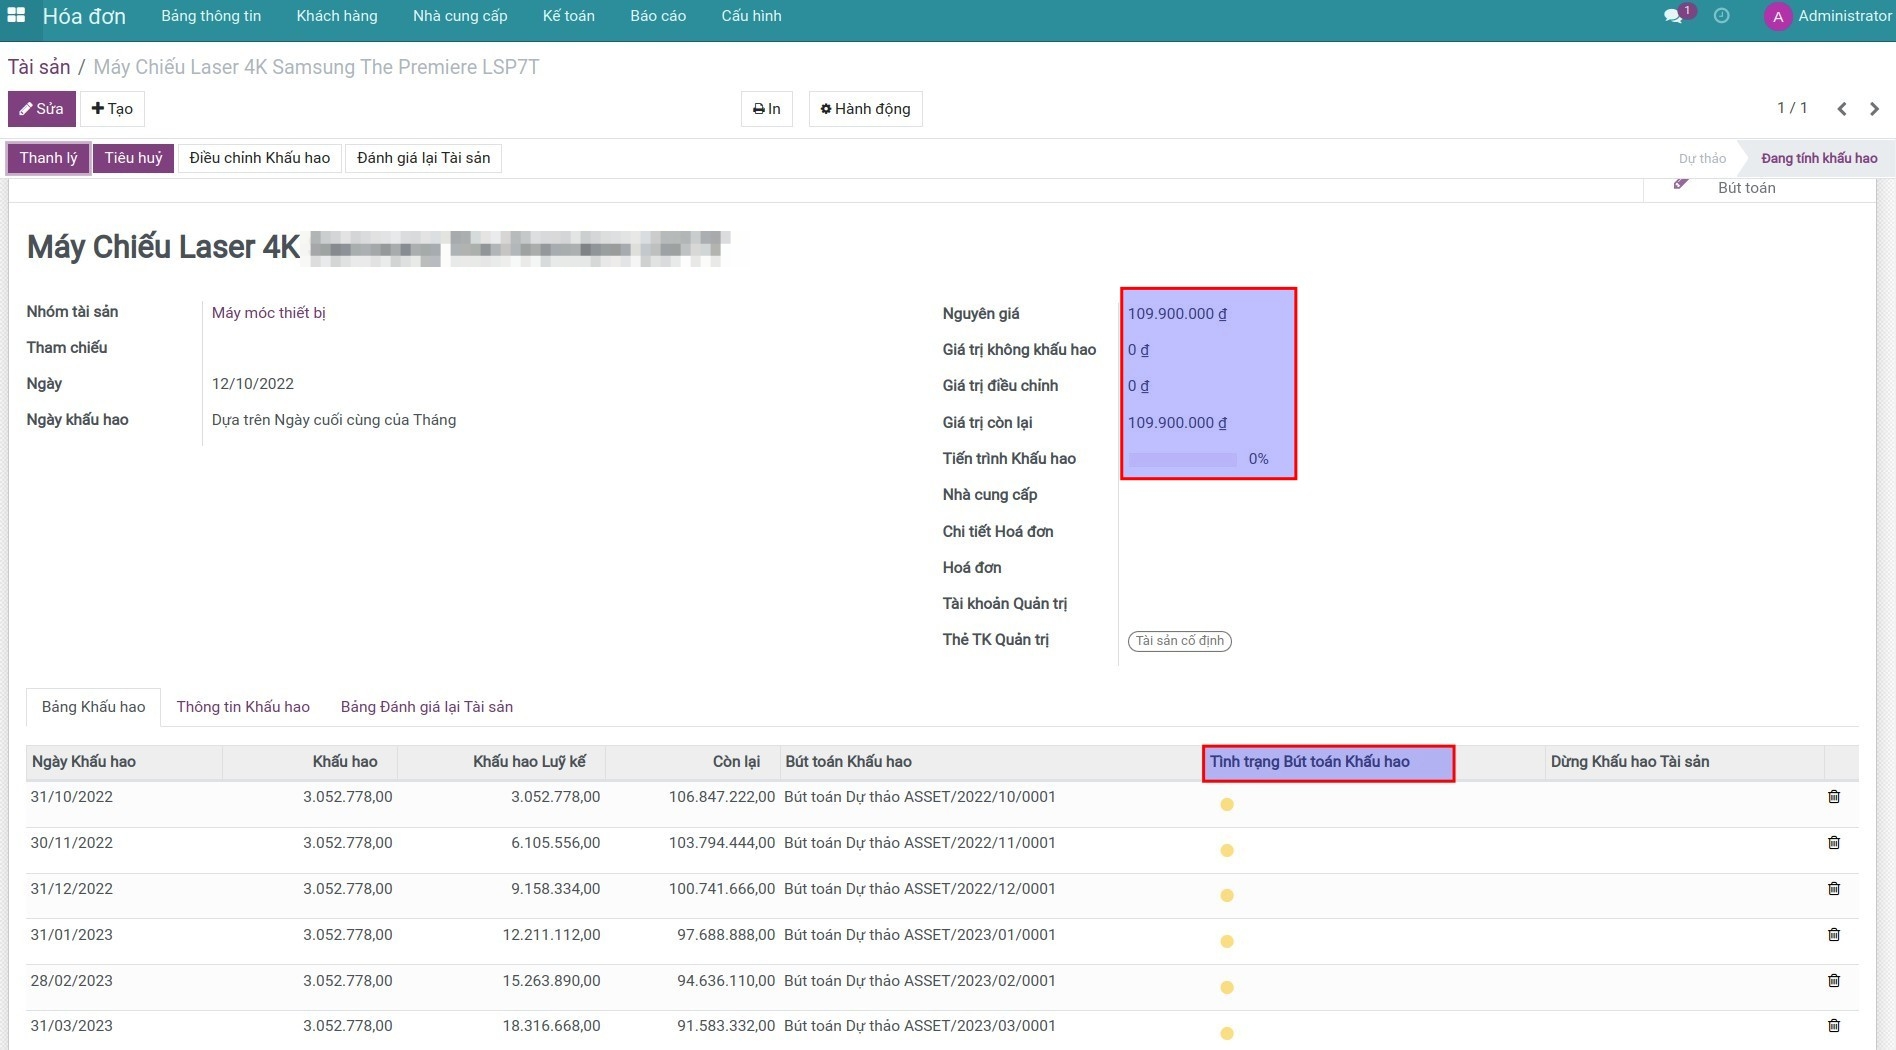Click the Tiến trình Khấu hao progress bar
The width and height of the screenshot is (1896, 1050).
coord(1182,459)
